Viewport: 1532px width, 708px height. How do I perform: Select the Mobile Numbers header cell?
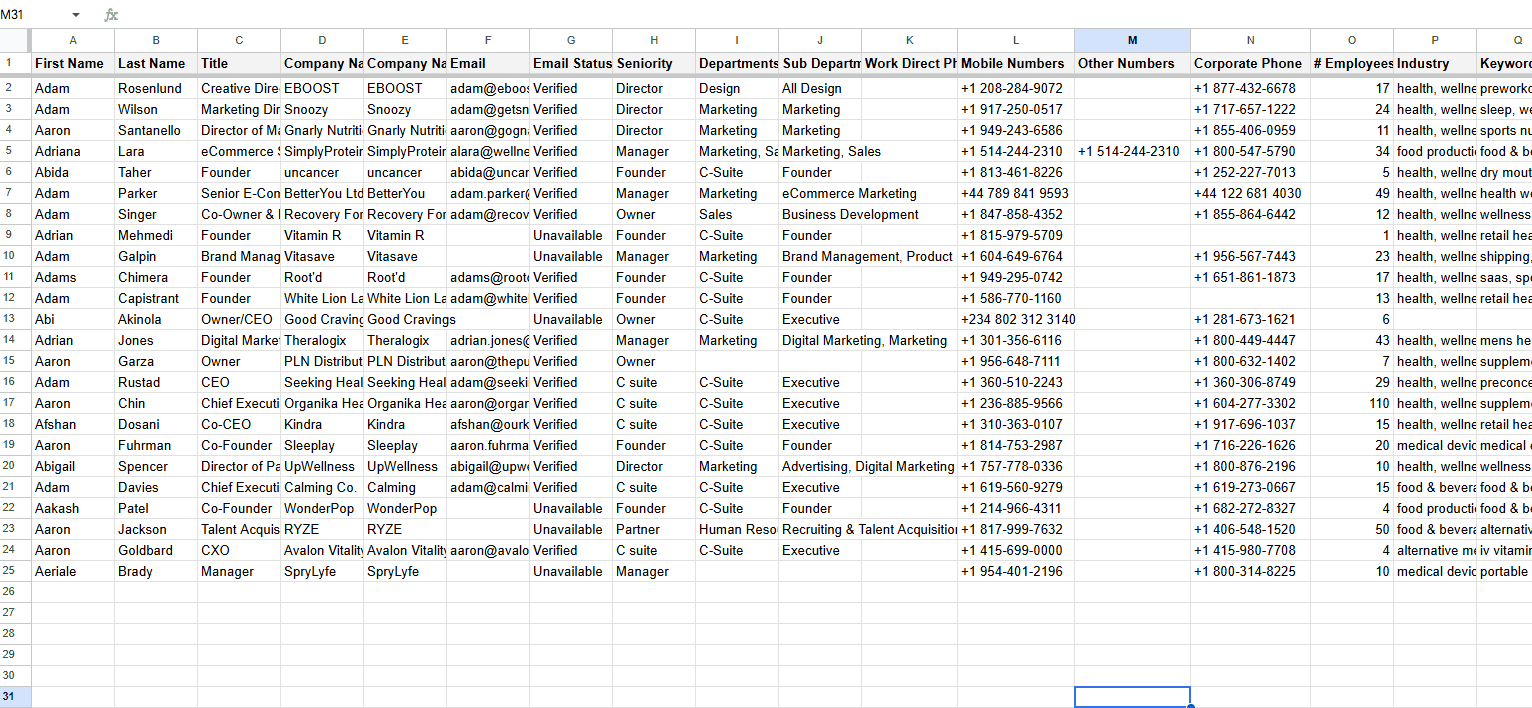click(x=1016, y=63)
